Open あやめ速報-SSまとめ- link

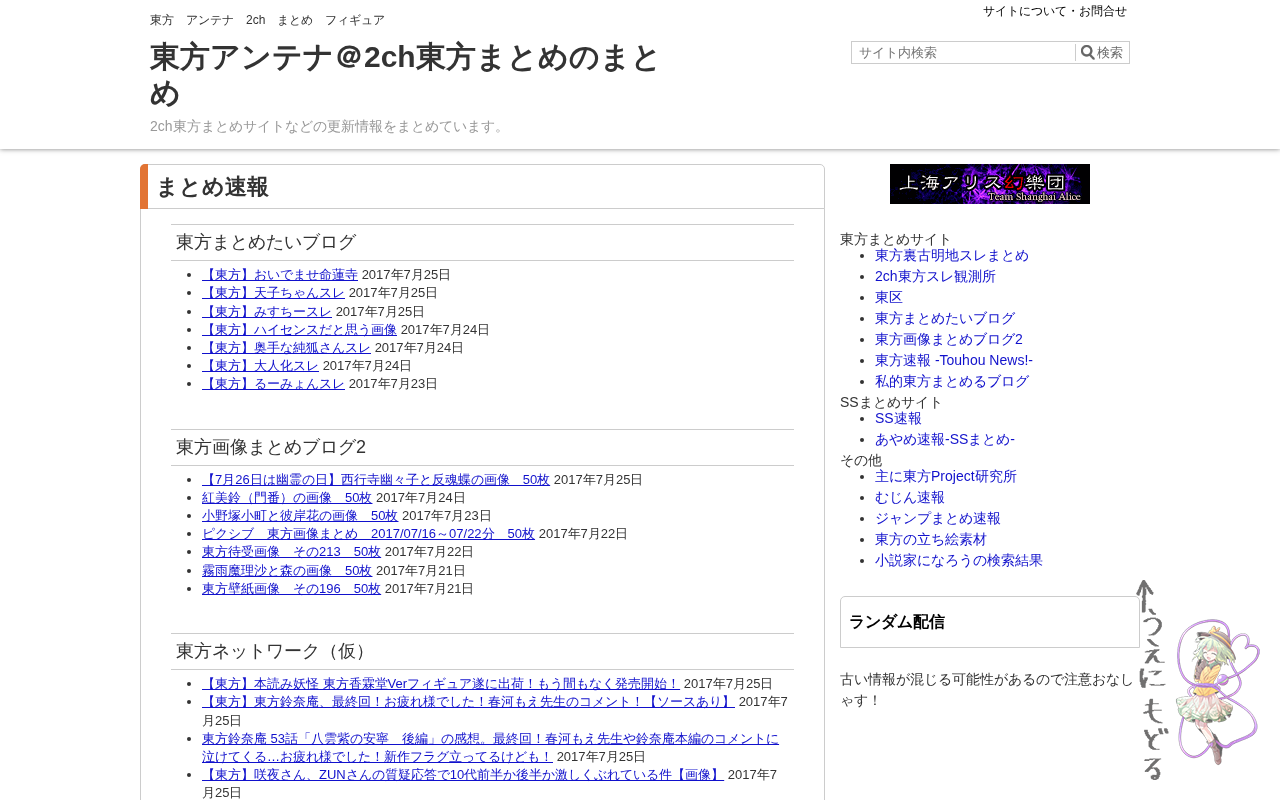click(945, 439)
